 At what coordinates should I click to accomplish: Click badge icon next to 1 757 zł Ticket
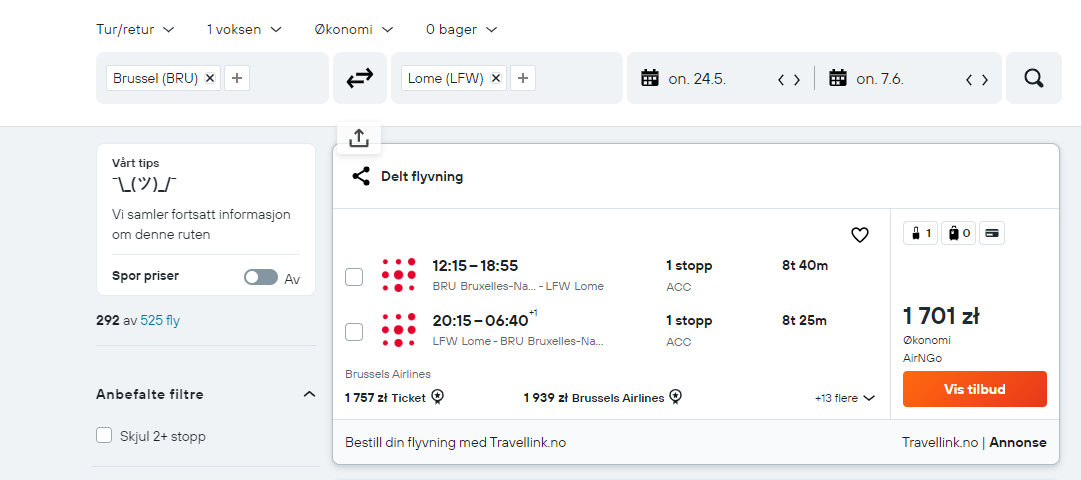(x=438, y=397)
